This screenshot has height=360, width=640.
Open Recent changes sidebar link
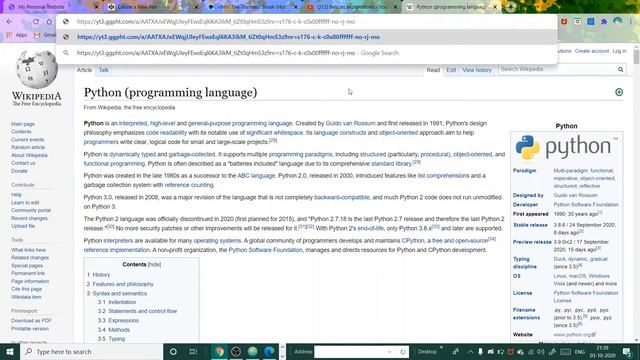(29, 218)
